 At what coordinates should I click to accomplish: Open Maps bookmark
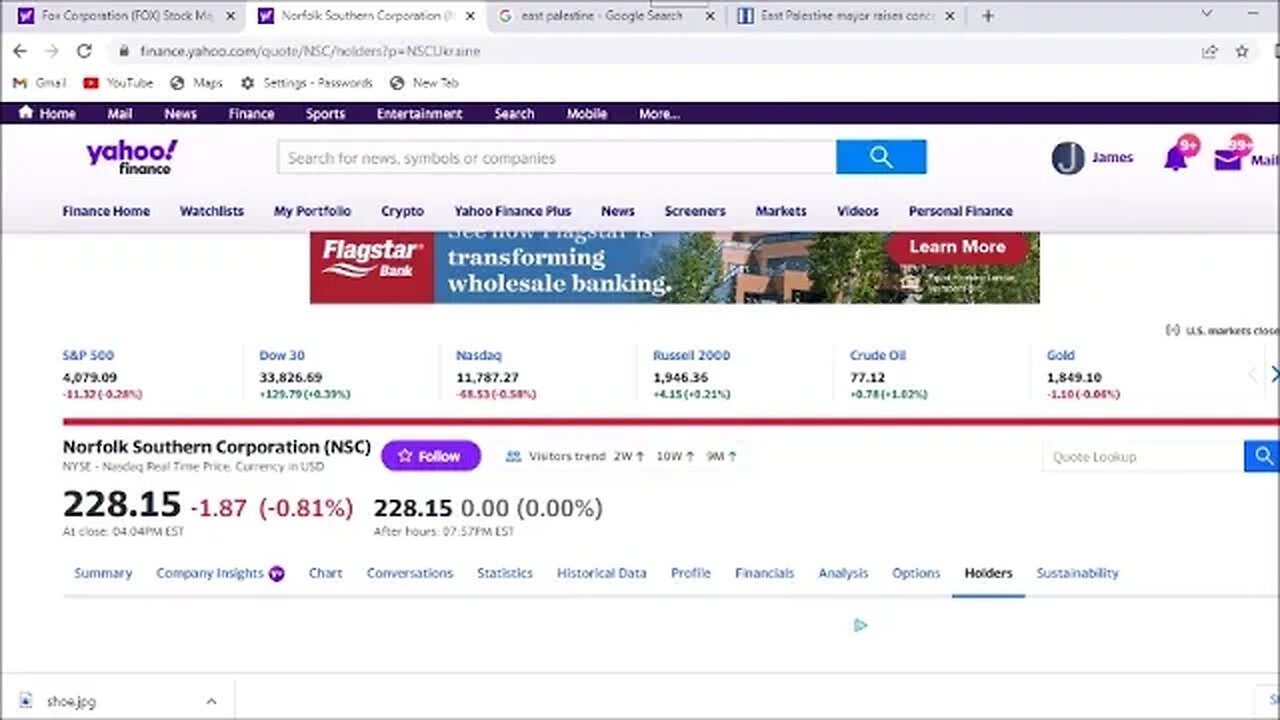click(x=196, y=83)
